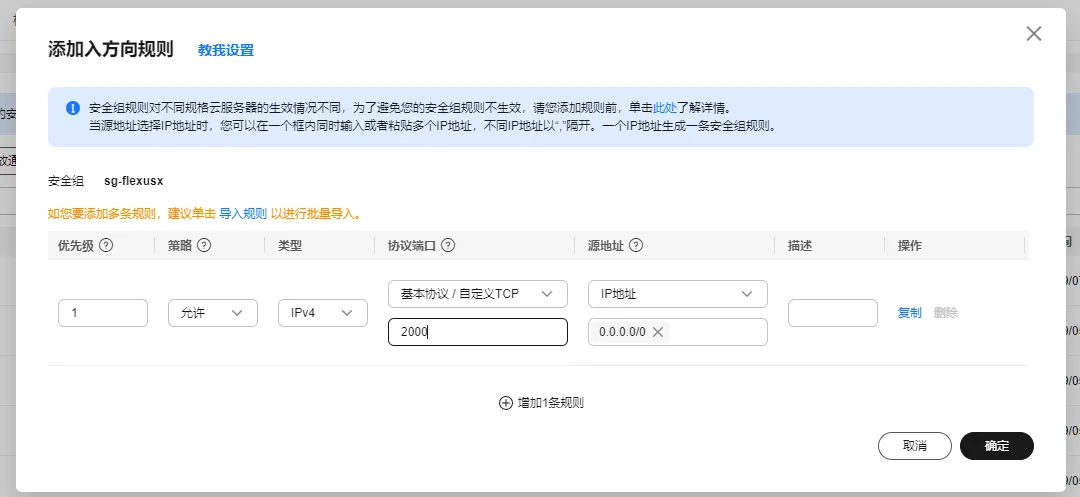This screenshot has width=1080, height=497.
Task: Click the help icon beside 优先级
Action: 106,245
